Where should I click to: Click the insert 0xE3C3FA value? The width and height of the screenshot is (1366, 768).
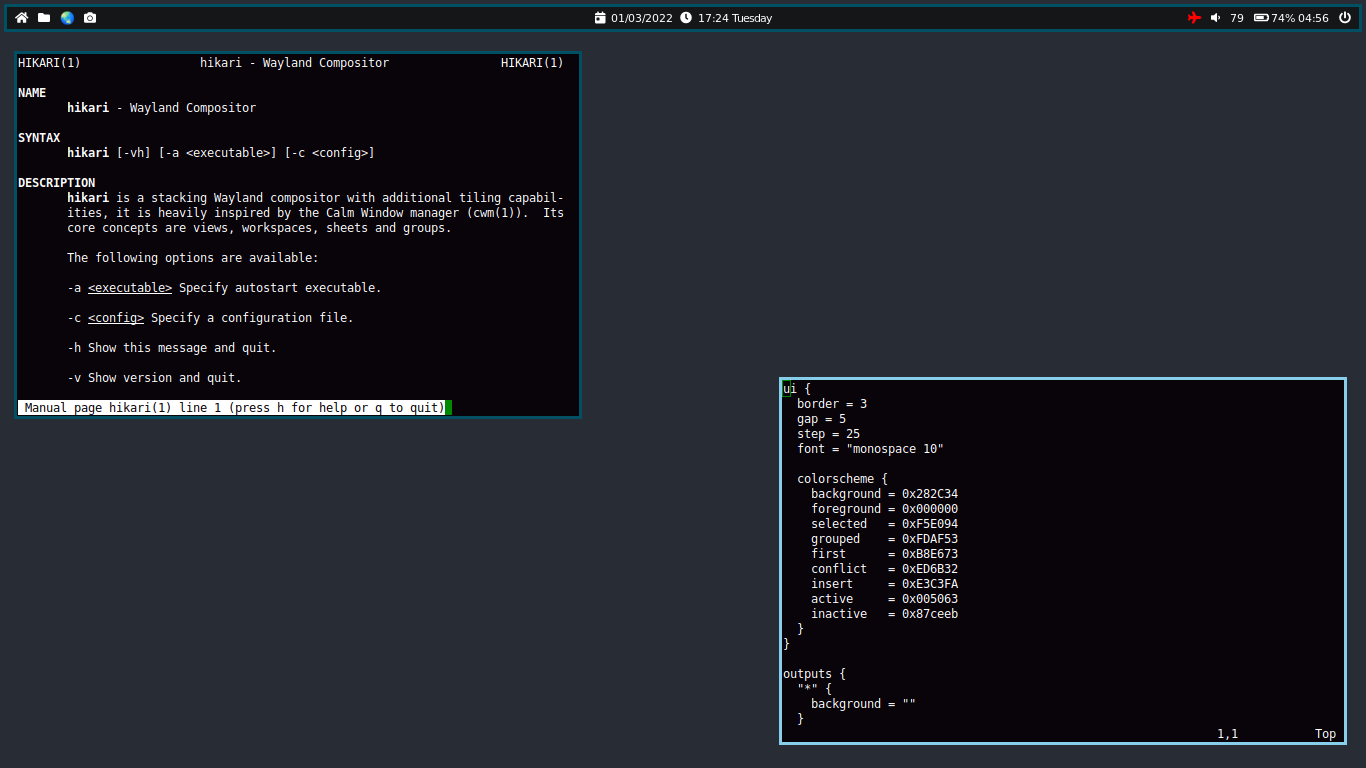pyautogui.click(x=930, y=584)
